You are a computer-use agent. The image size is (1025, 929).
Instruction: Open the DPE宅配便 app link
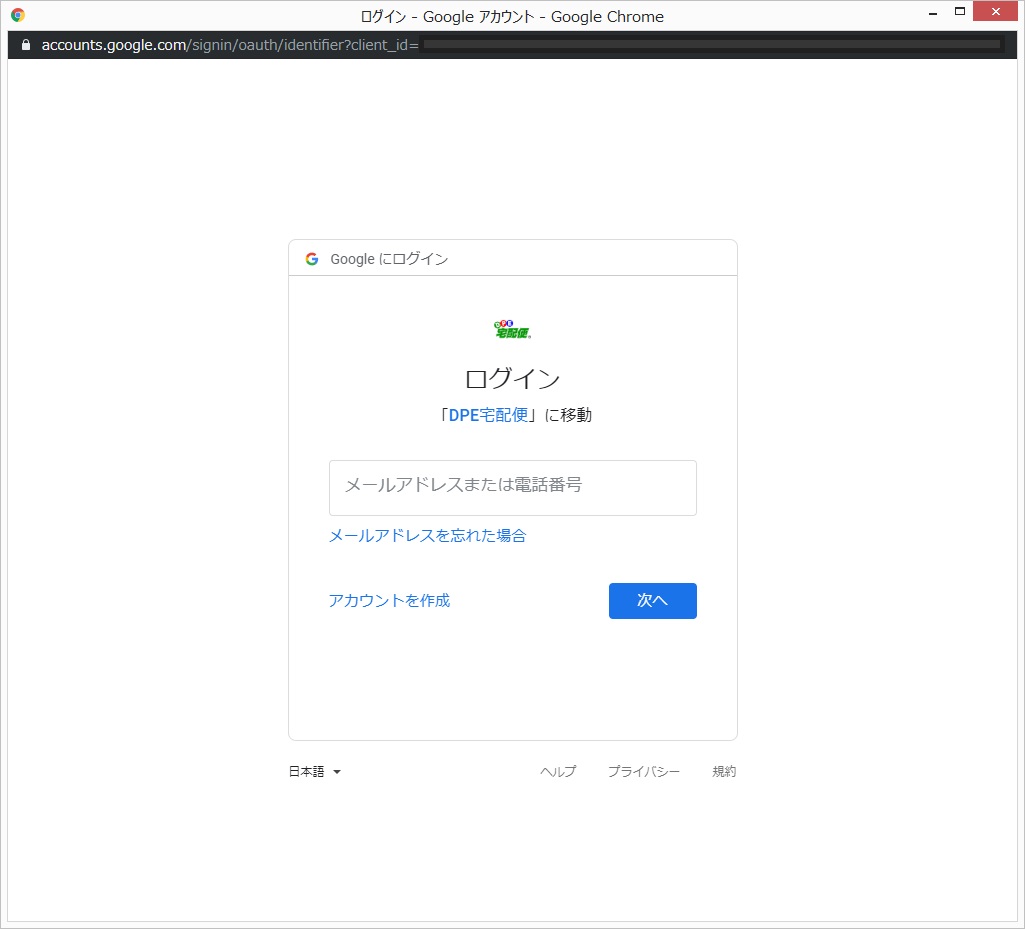(488, 415)
